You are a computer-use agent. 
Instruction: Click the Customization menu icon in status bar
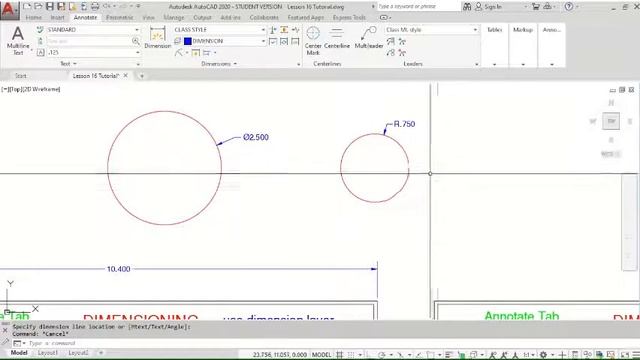[636, 355]
